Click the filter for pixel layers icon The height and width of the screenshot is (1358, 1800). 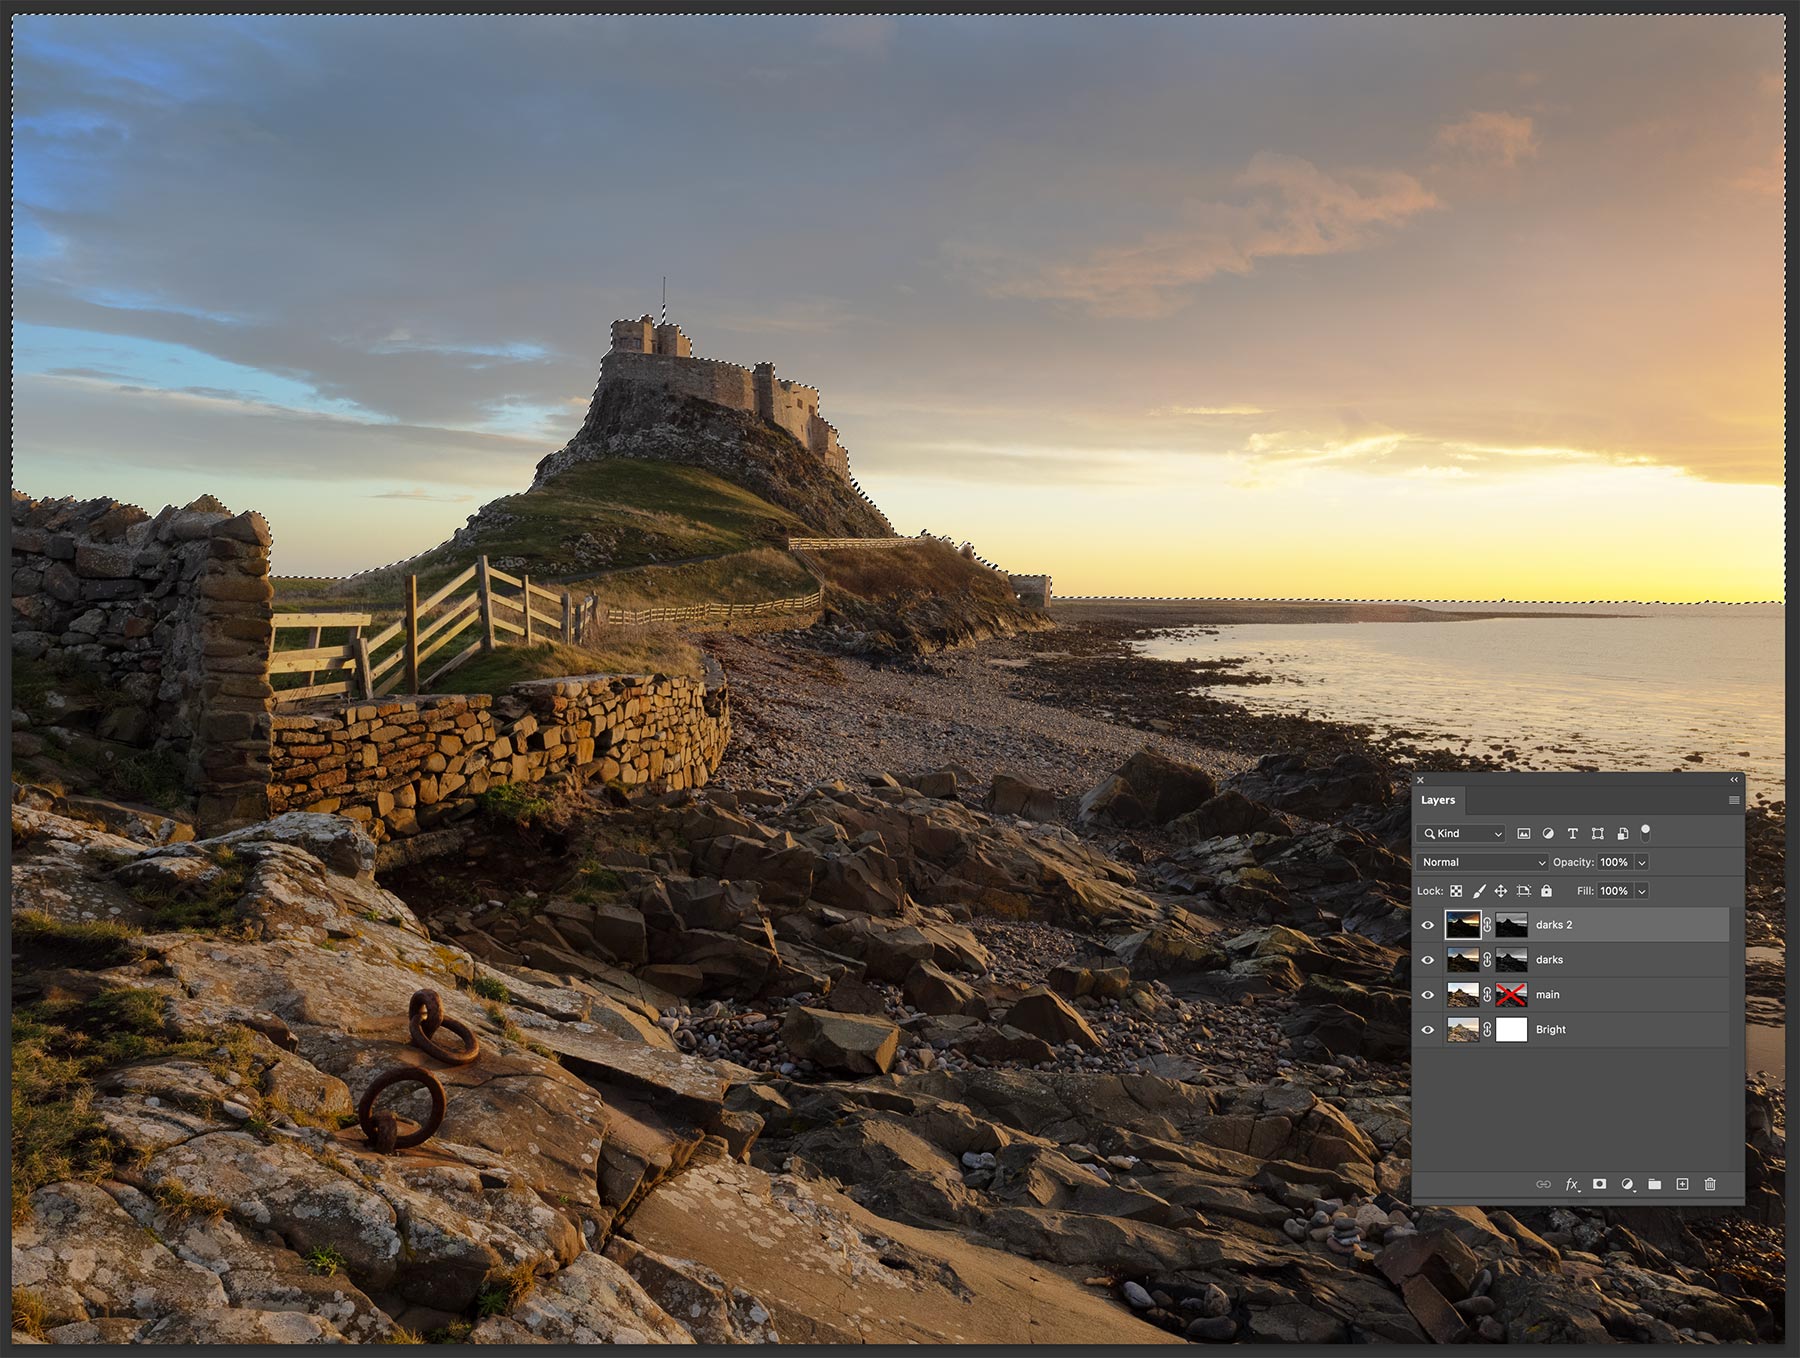pyautogui.click(x=1523, y=833)
